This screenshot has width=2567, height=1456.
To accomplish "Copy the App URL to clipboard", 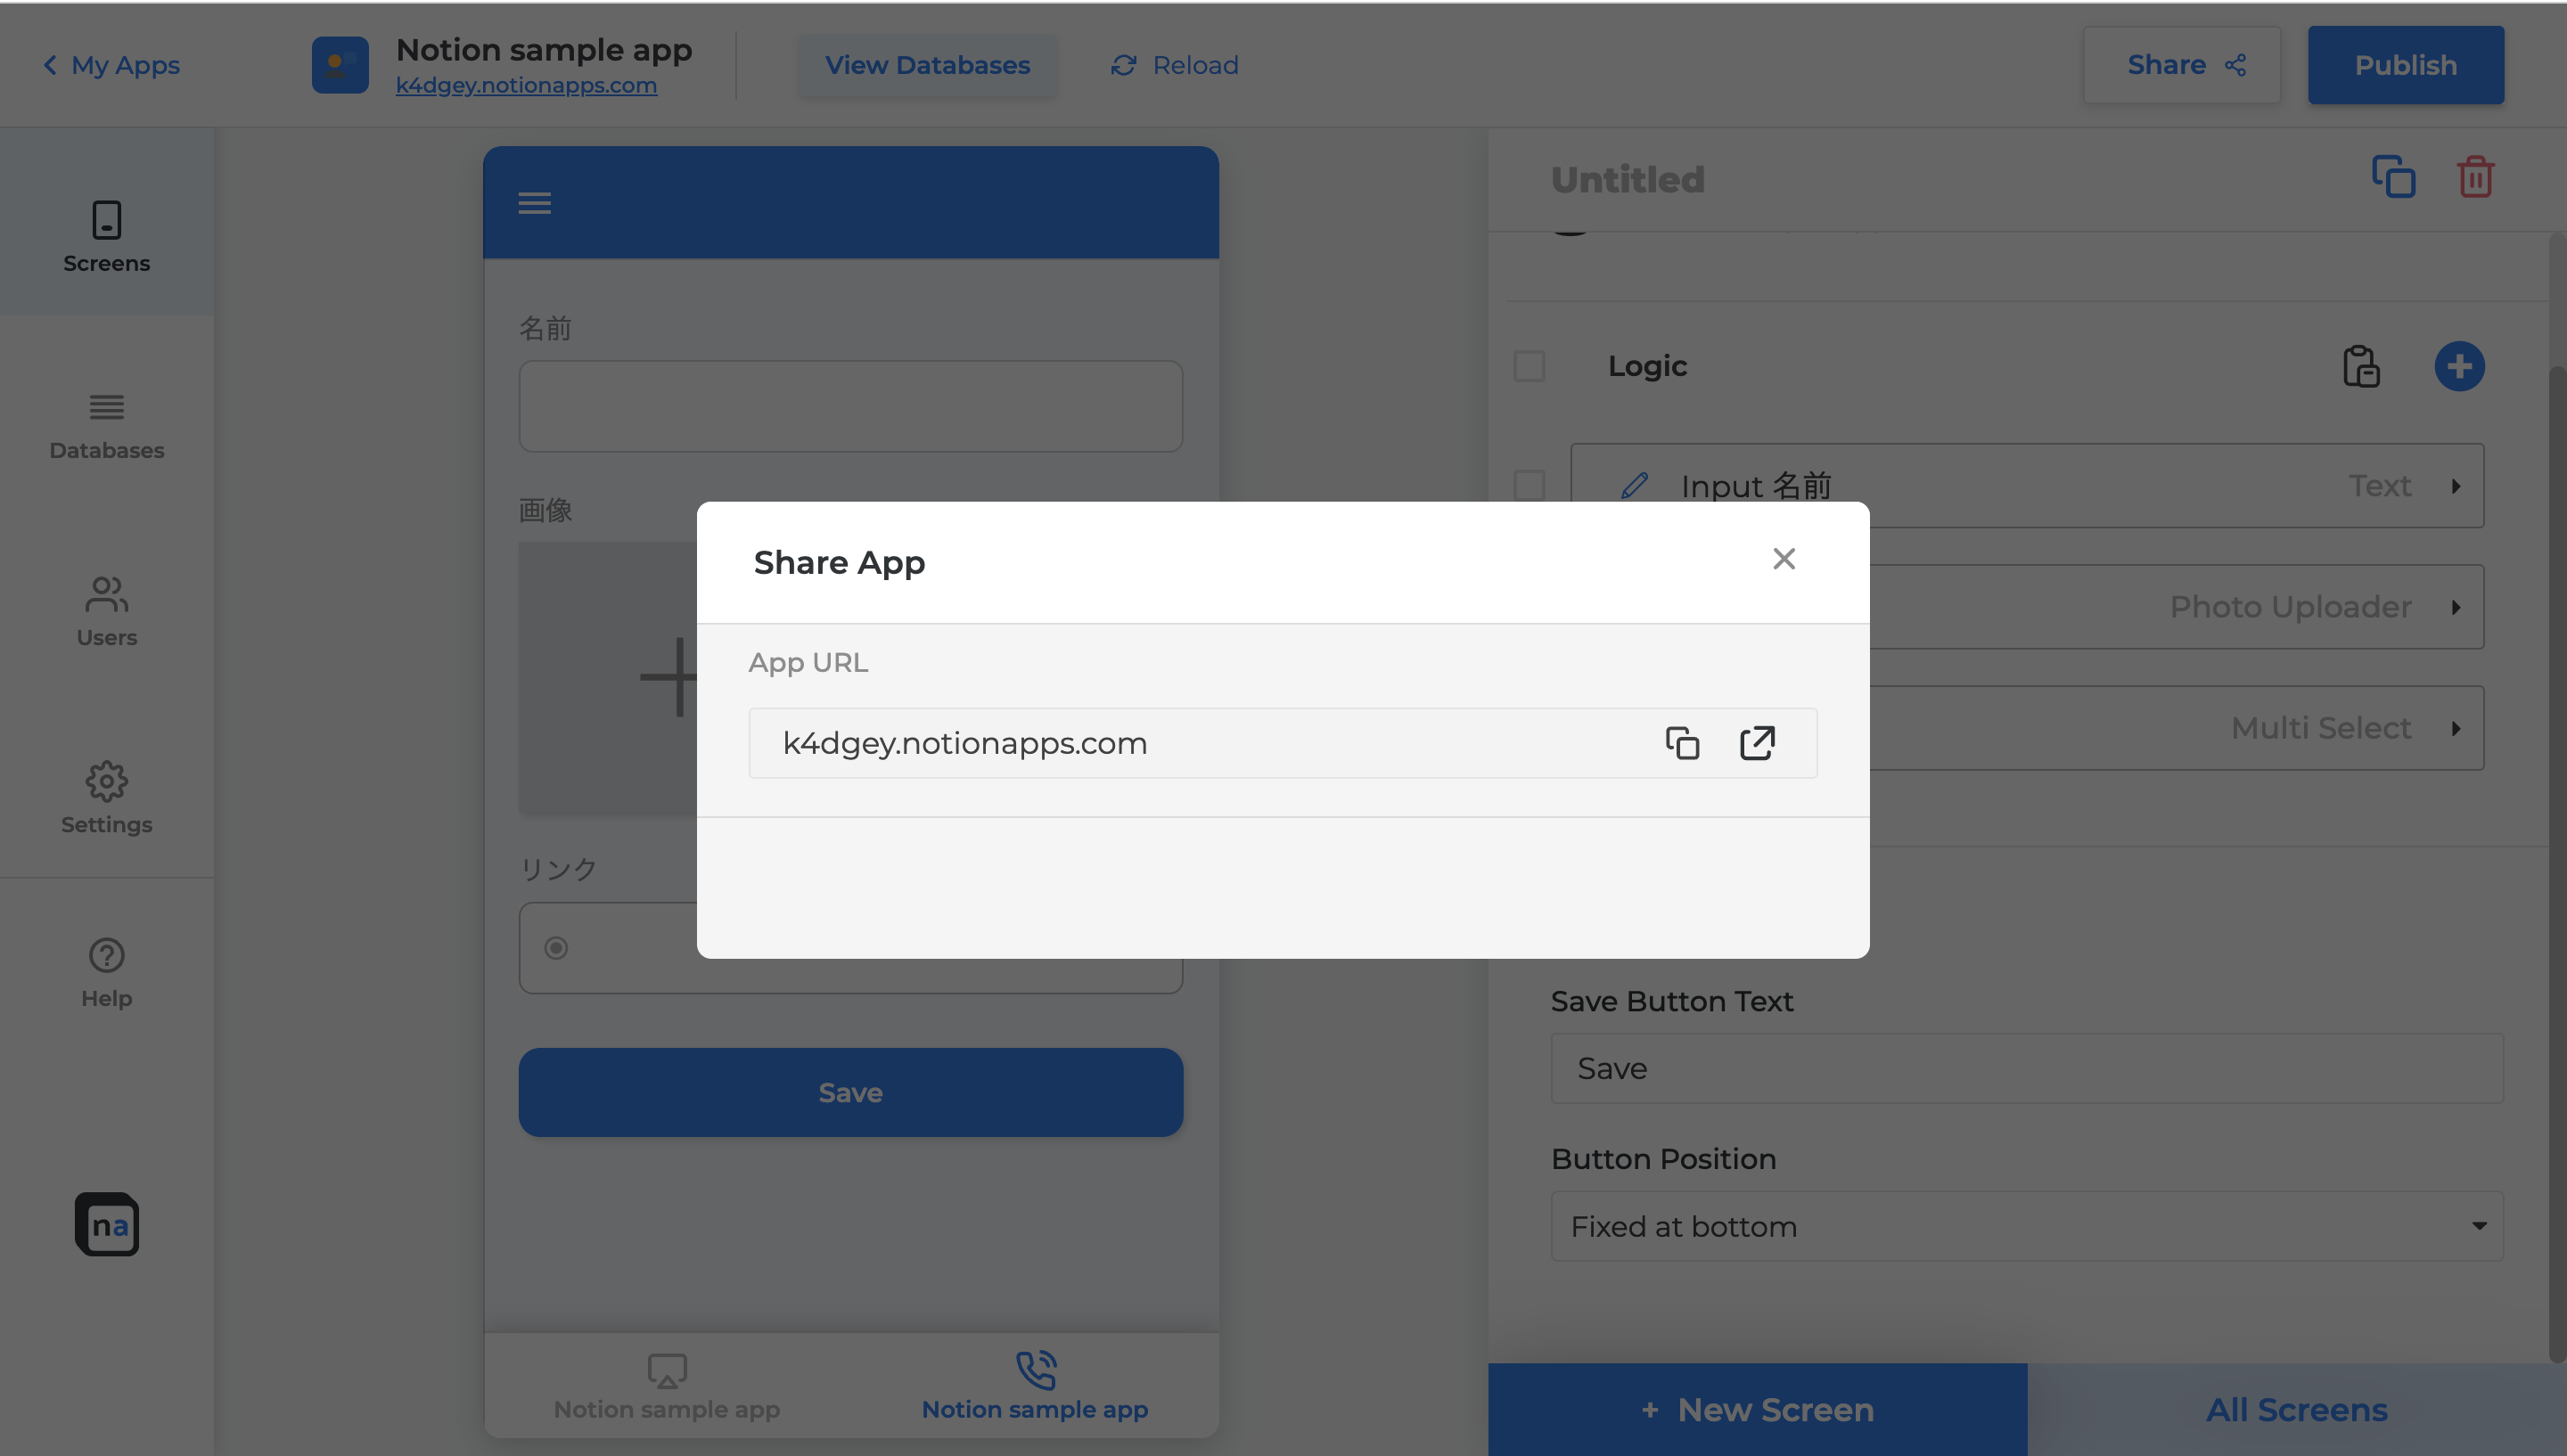I will [1682, 743].
